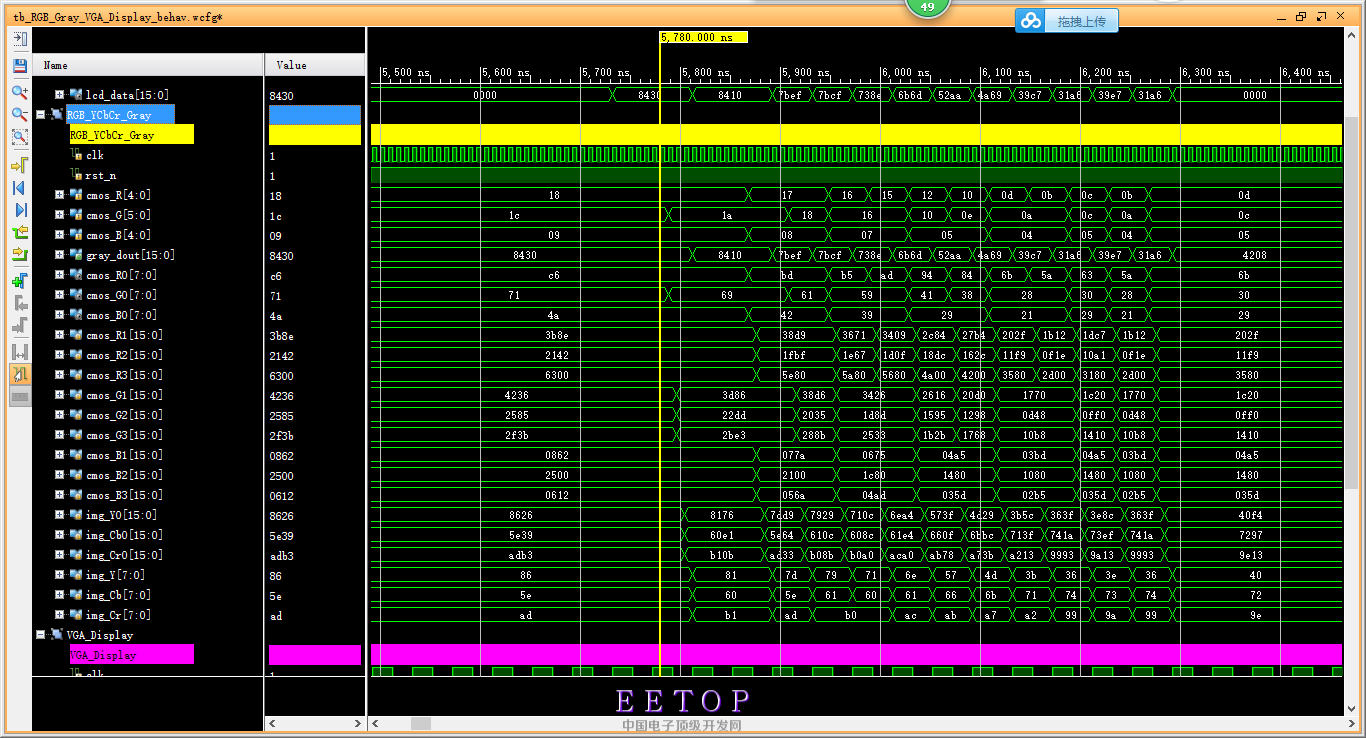The width and height of the screenshot is (1366, 738).
Task: Click the 8410 segment in lcd_data waveform
Action: point(731,95)
